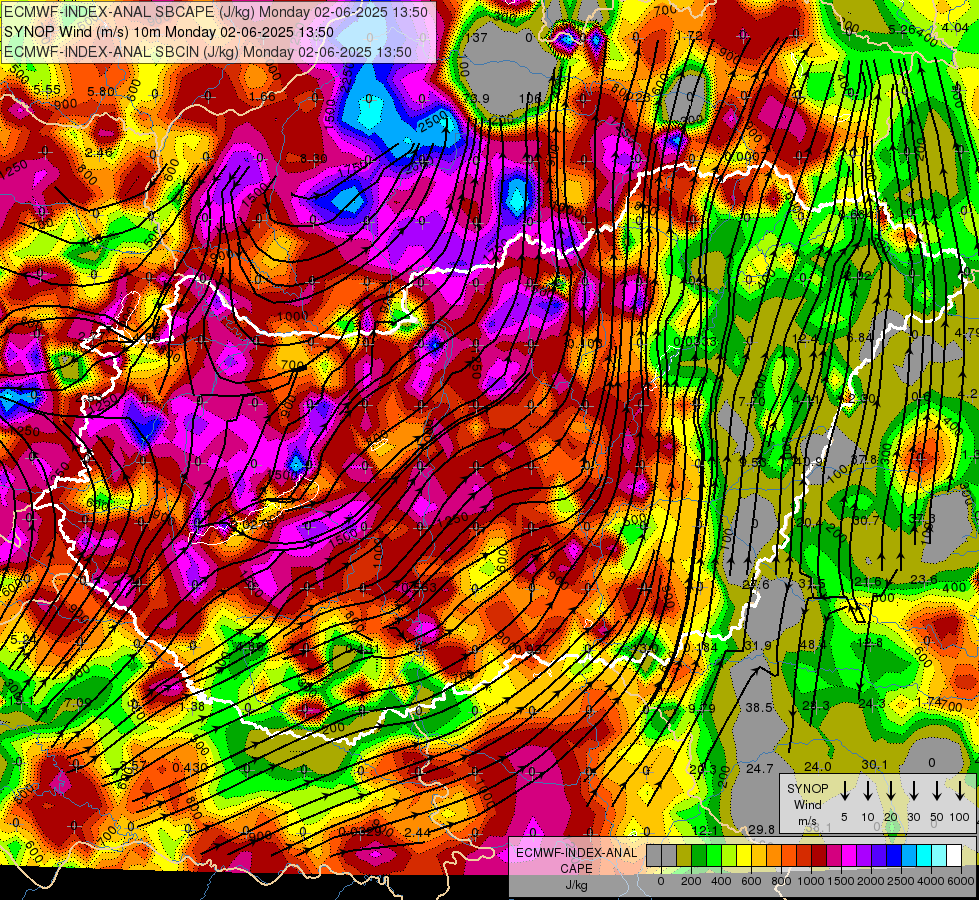This screenshot has width=979, height=900.
Task: Select the crimson-pink swatch left of 1500 tick
Action: 834,855
